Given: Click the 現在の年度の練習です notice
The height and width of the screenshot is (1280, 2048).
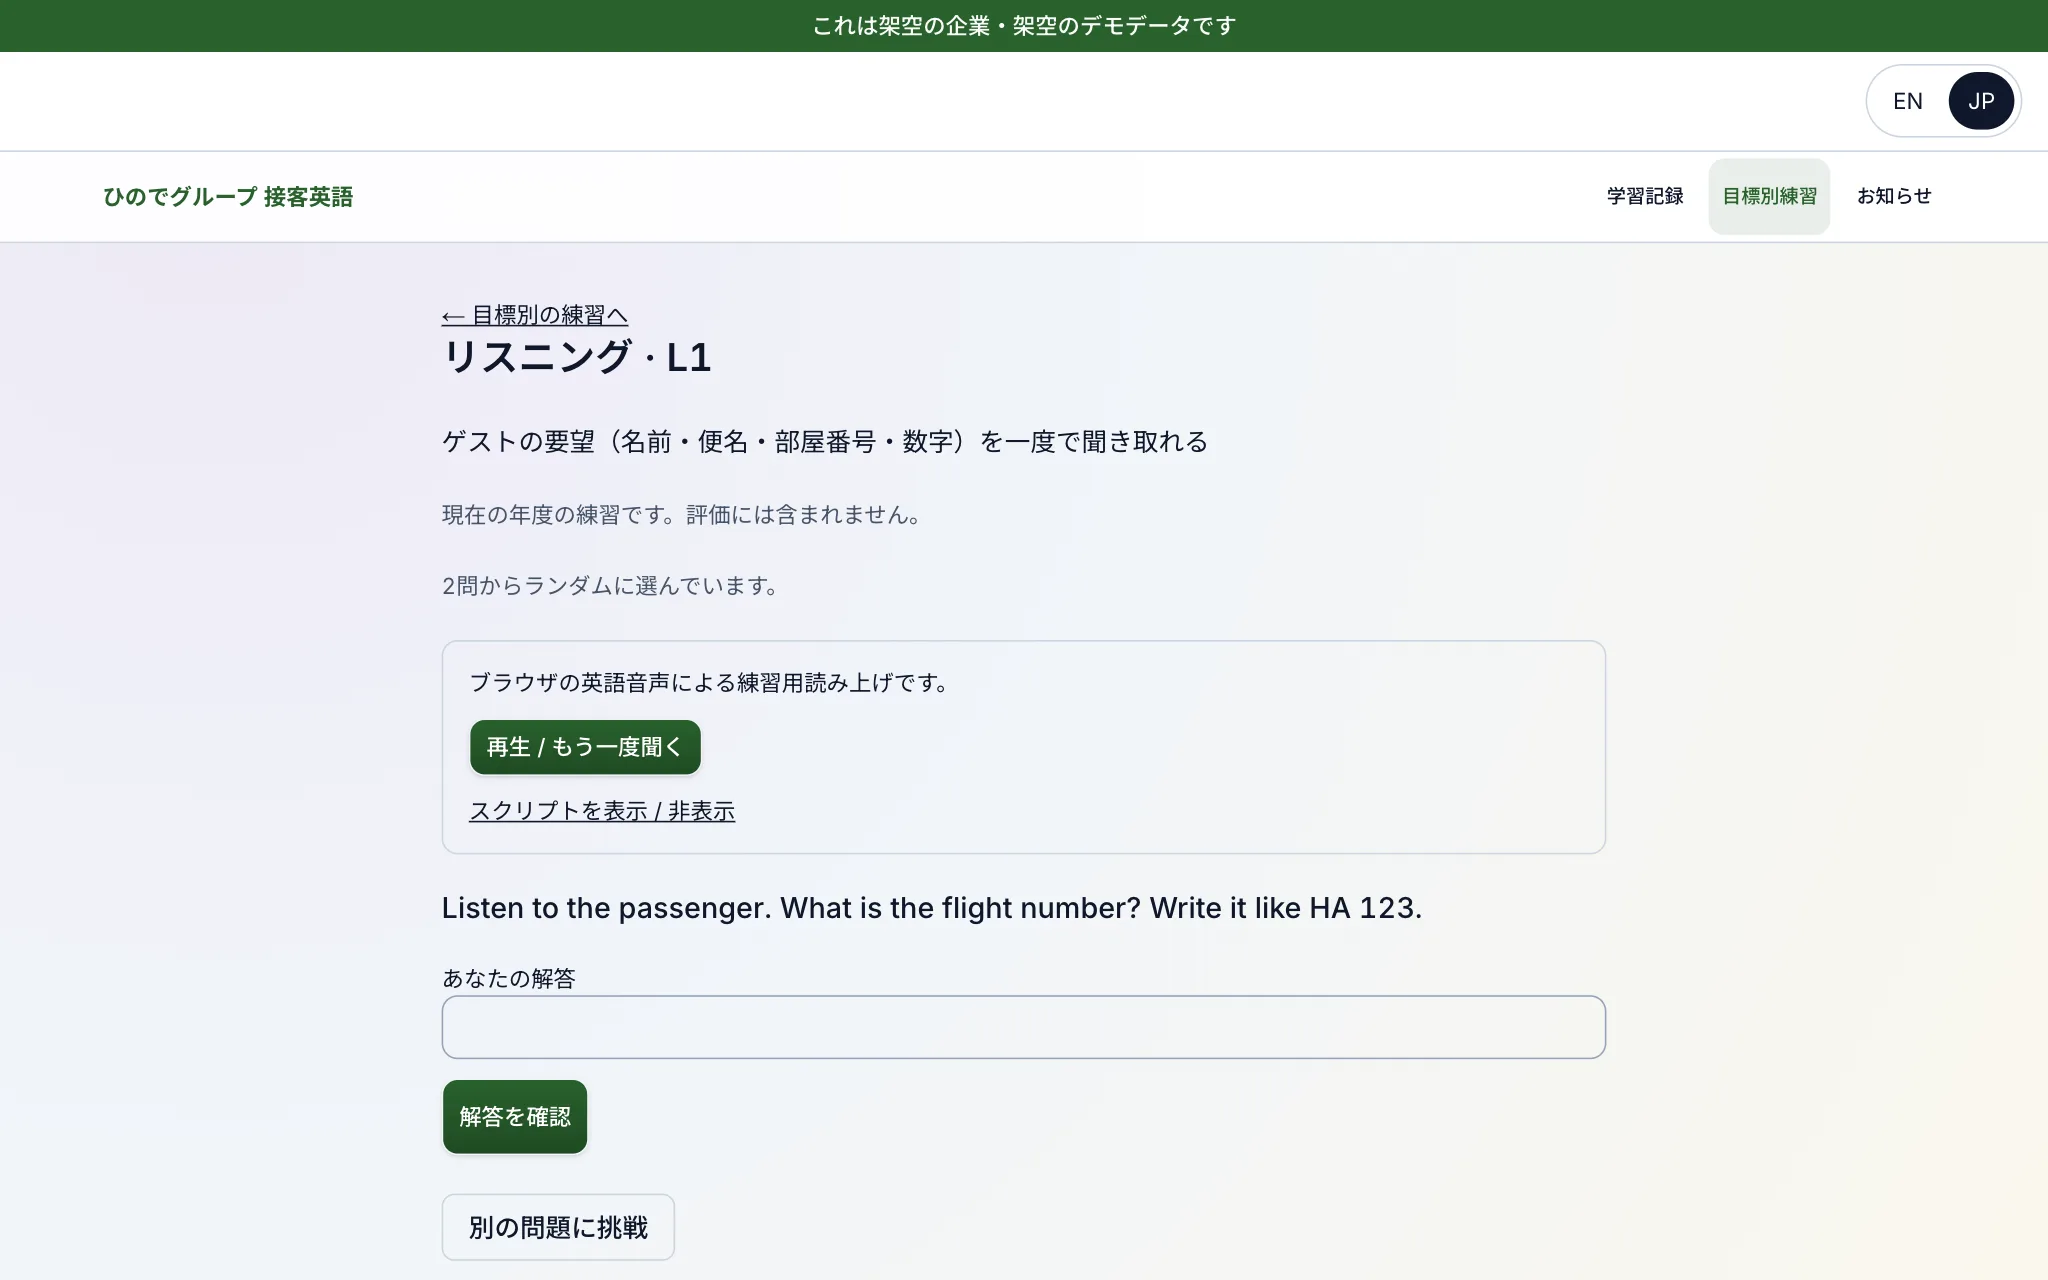Looking at the screenshot, I should [683, 515].
